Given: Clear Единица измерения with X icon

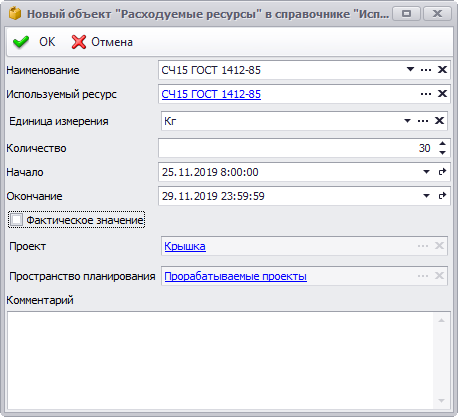Looking at the screenshot, I should [439, 121].
